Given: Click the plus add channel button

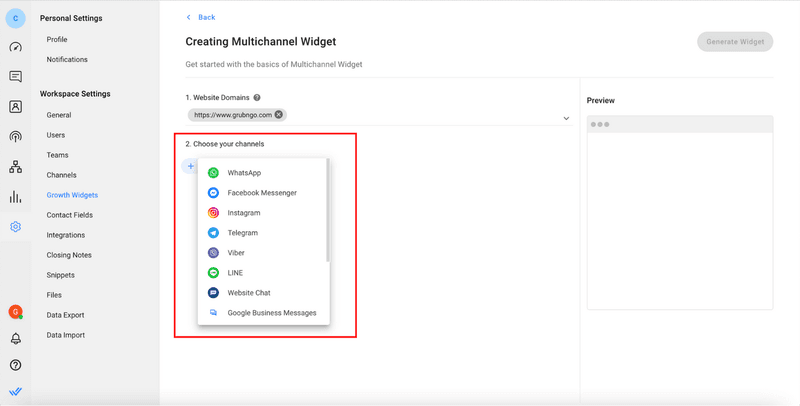Looking at the screenshot, I should click(190, 166).
